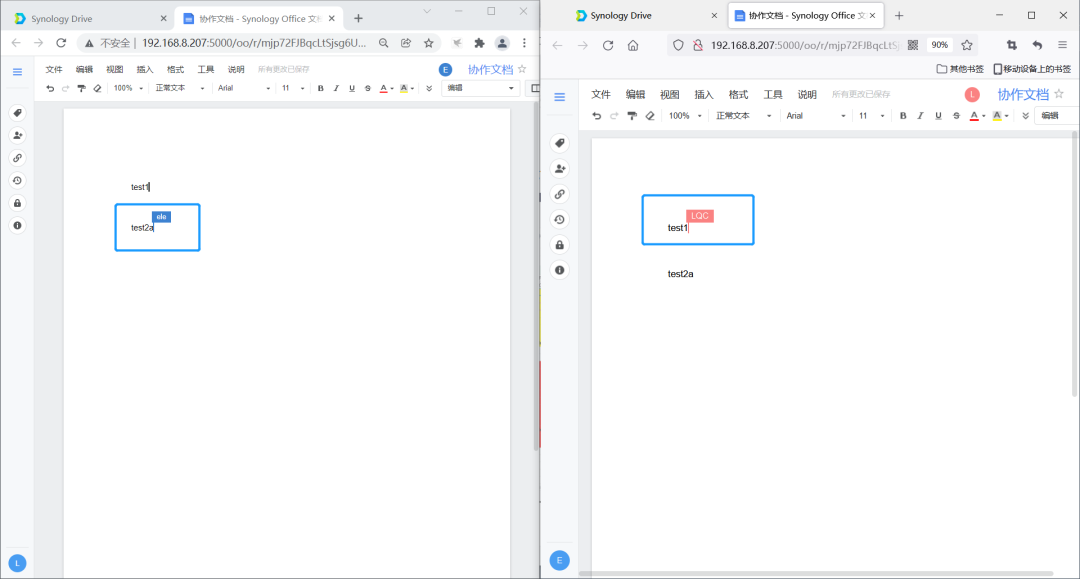Viewport: 1080px width, 579px height.
Task: Open the hamburger menu in left window
Action: pos(17,72)
